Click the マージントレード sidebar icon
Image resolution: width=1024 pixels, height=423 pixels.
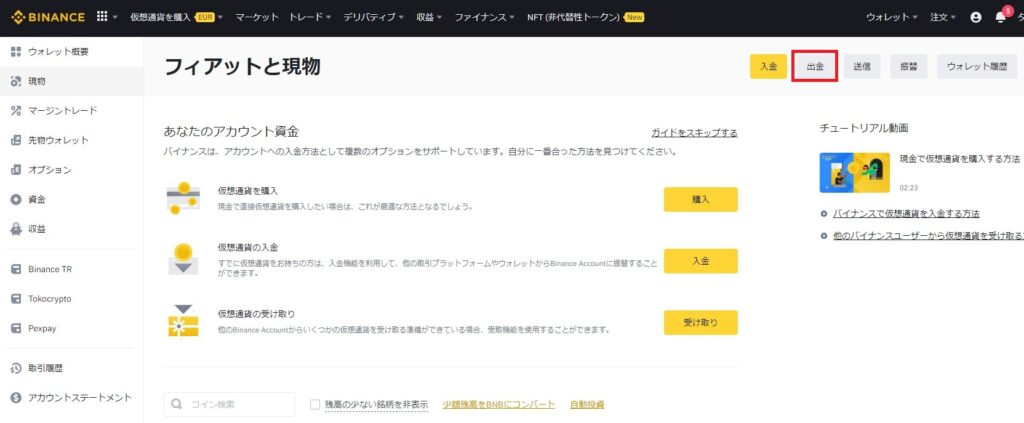[x=16, y=111]
